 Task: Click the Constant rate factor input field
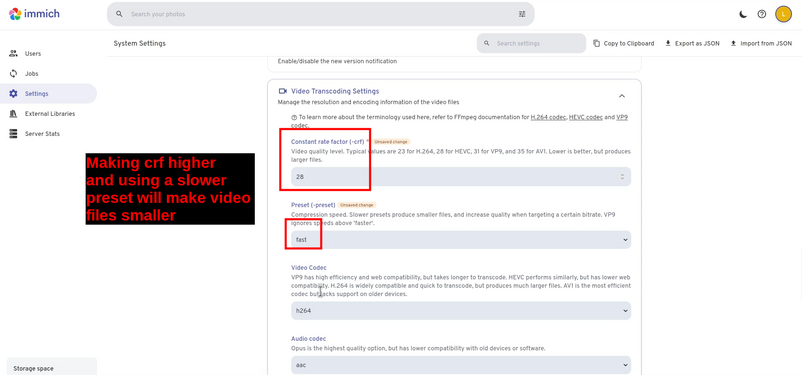coord(461,177)
